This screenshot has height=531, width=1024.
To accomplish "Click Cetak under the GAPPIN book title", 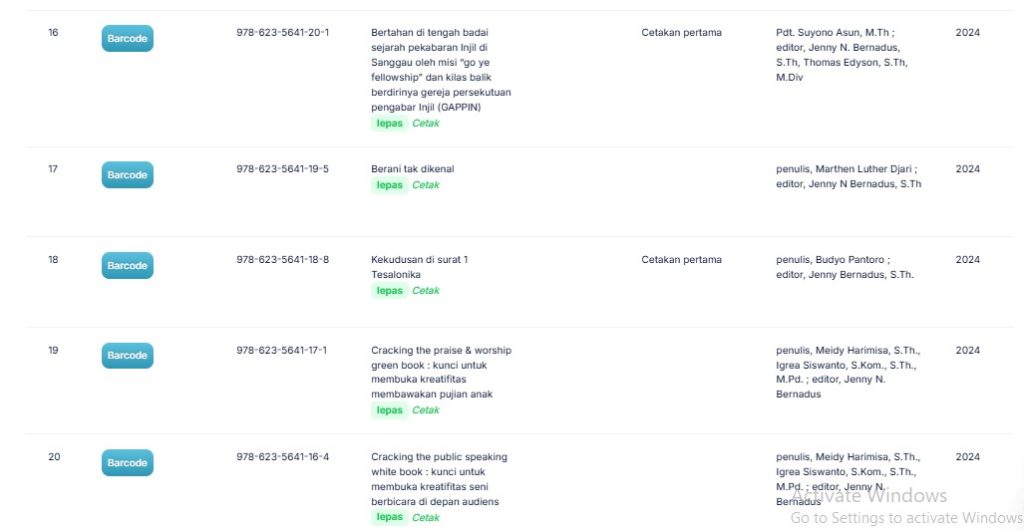I will [x=426, y=124].
